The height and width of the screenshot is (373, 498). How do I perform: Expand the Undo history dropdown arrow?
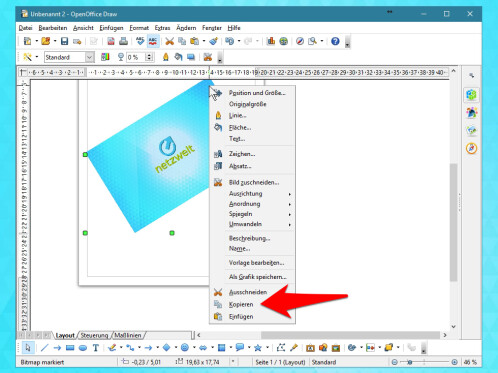point(239,41)
